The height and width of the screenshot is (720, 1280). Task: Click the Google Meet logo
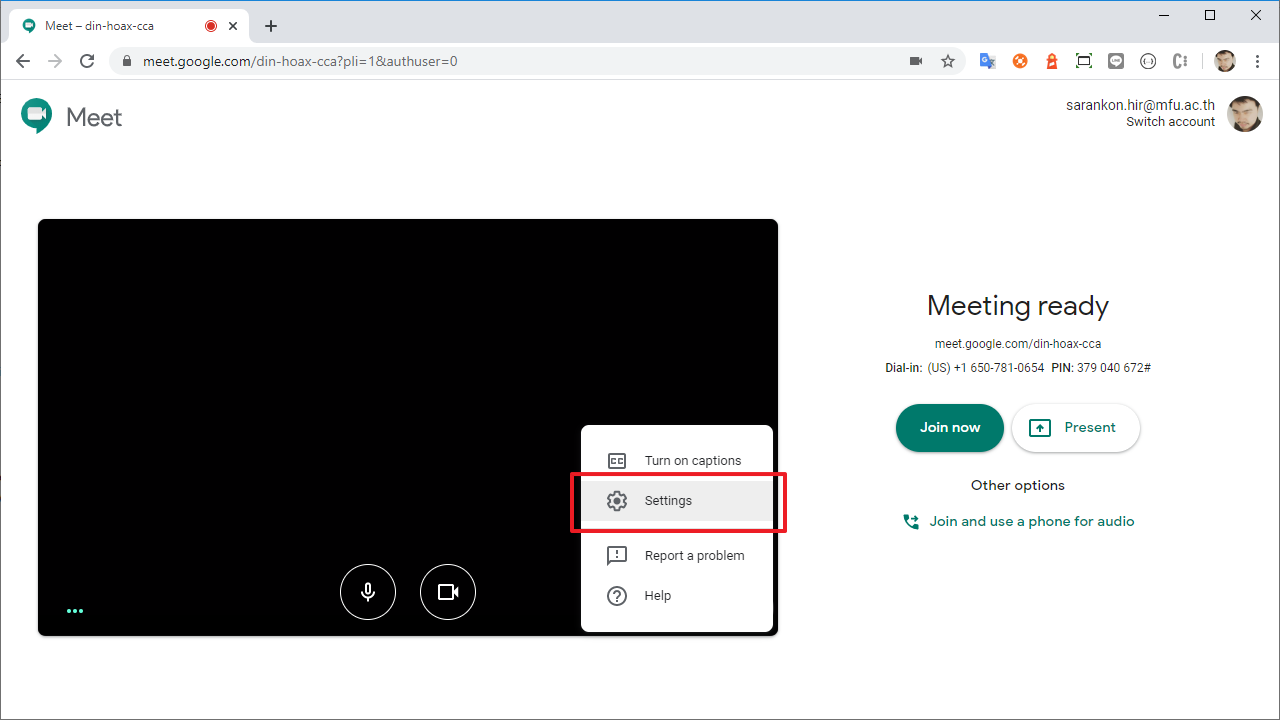click(x=71, y=117)
